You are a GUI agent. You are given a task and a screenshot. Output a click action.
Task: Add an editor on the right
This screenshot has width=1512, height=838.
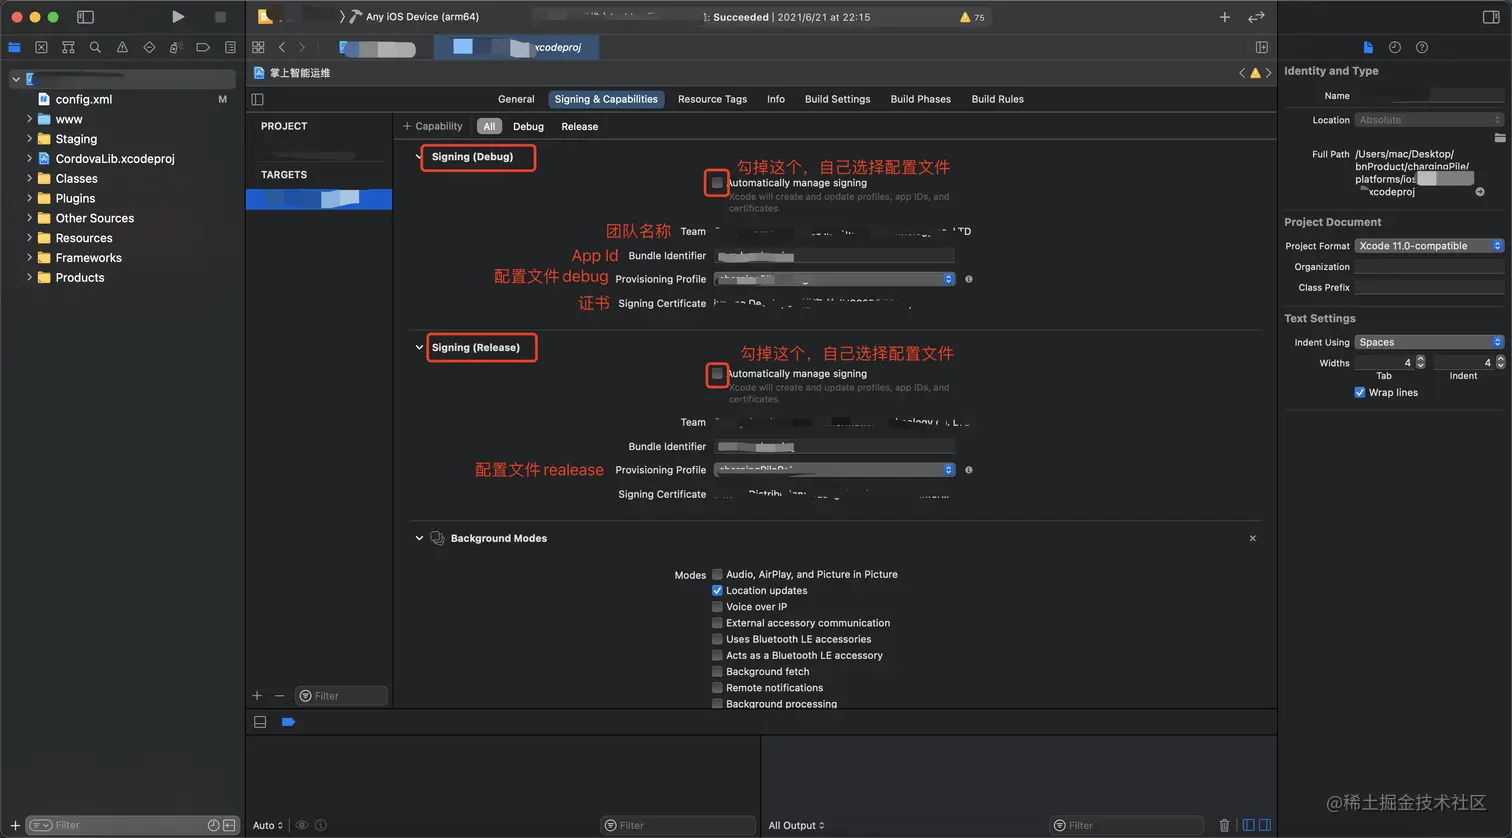point(1262,47)
